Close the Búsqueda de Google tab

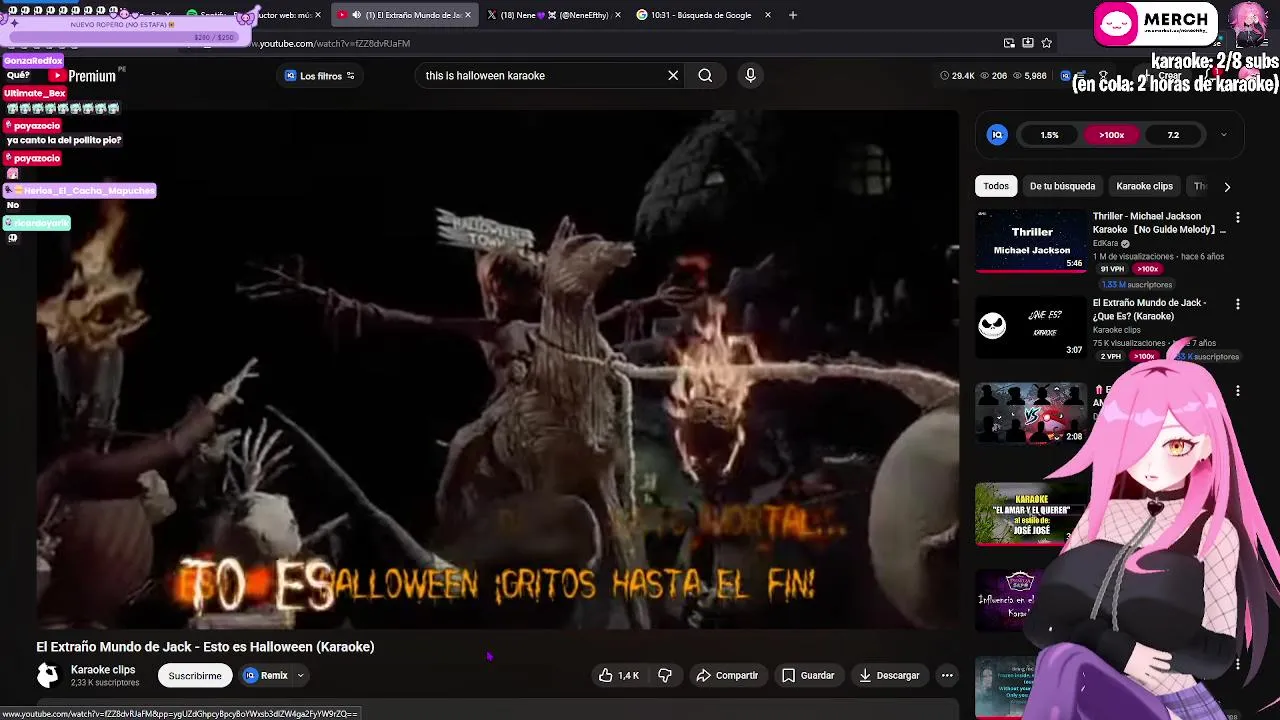click(768, 15)
